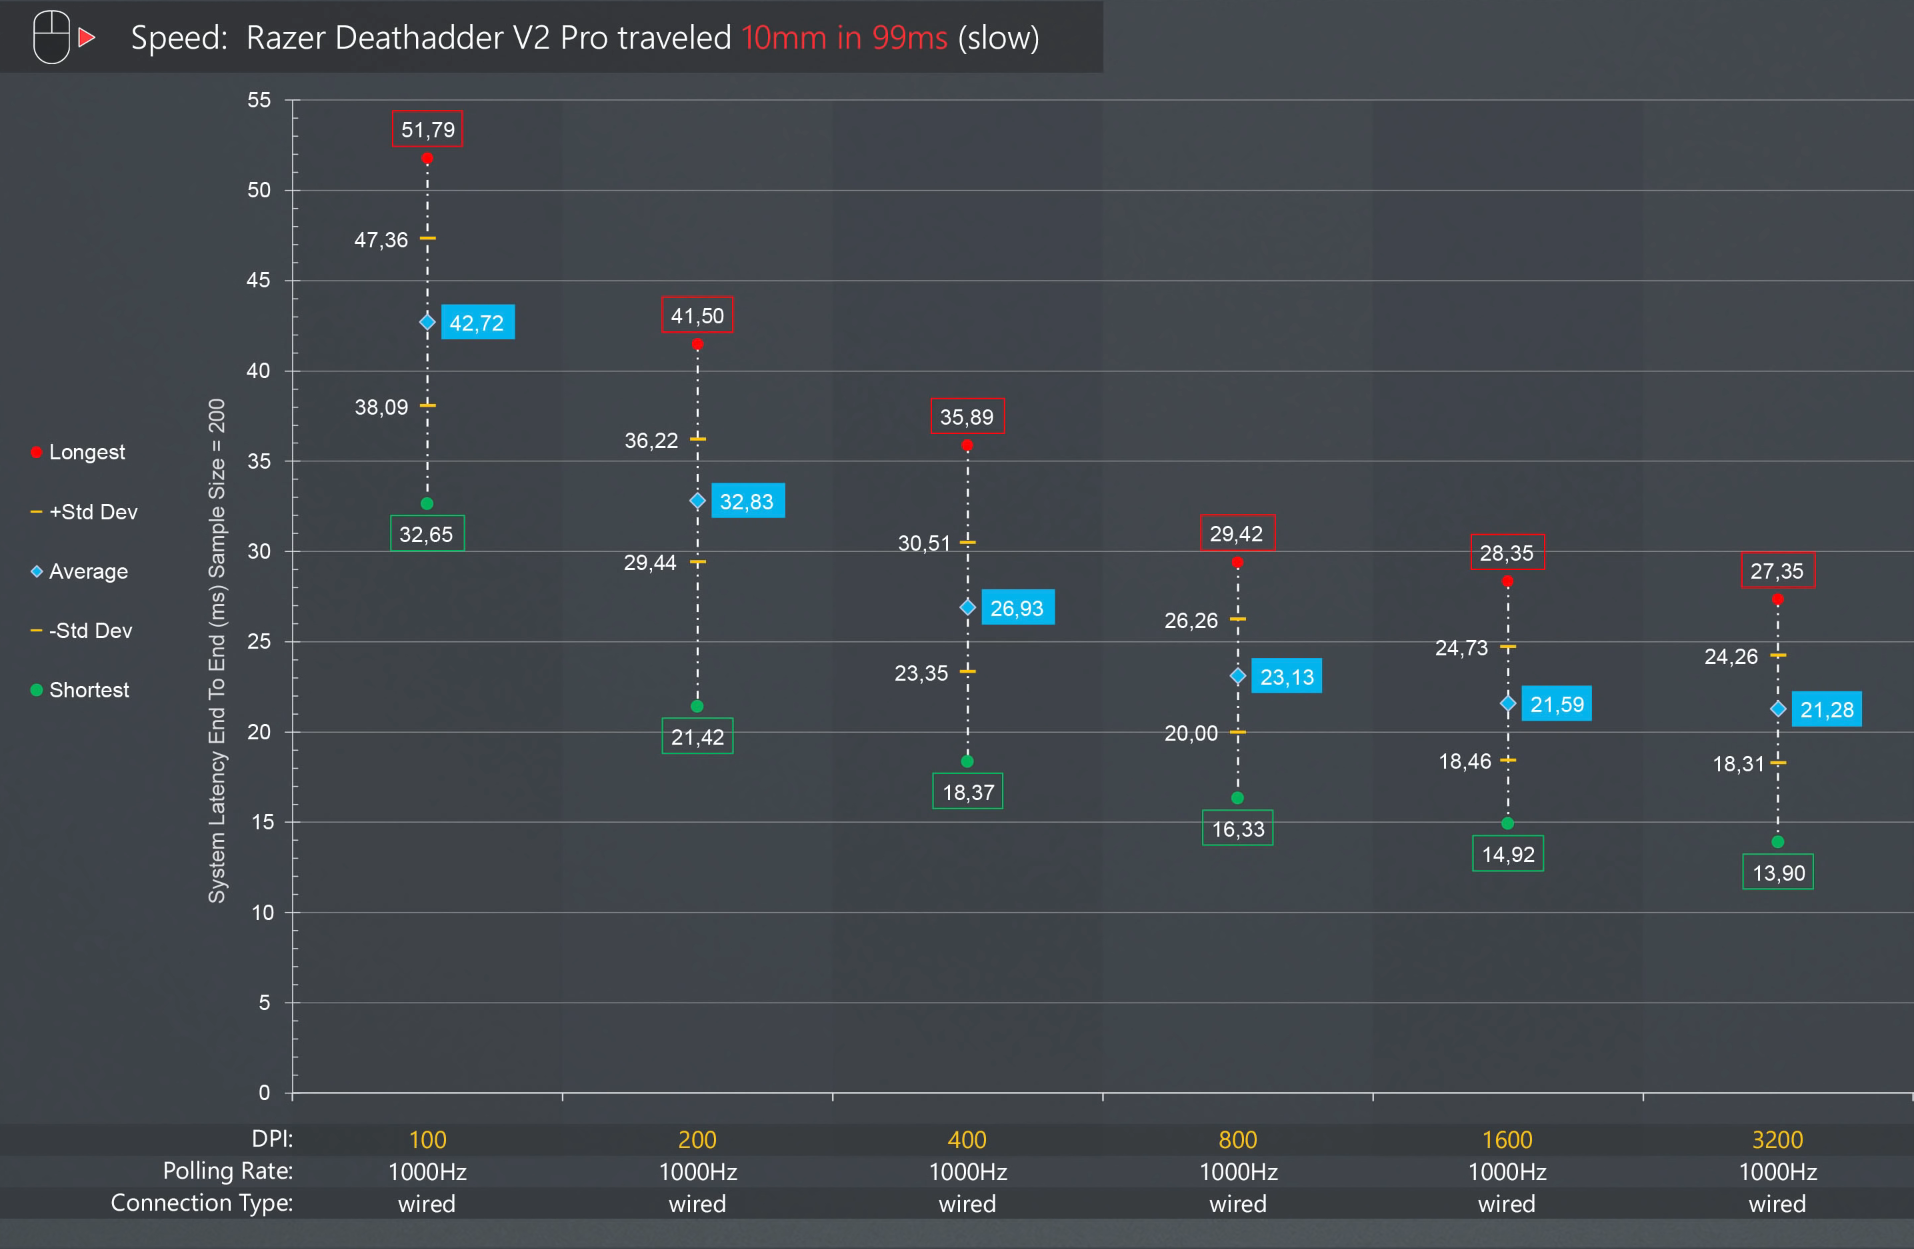Click the 1000Hz polling rate under 800 DPI
The image size is (1914, 1249).
click(x=1238, y=1171)
